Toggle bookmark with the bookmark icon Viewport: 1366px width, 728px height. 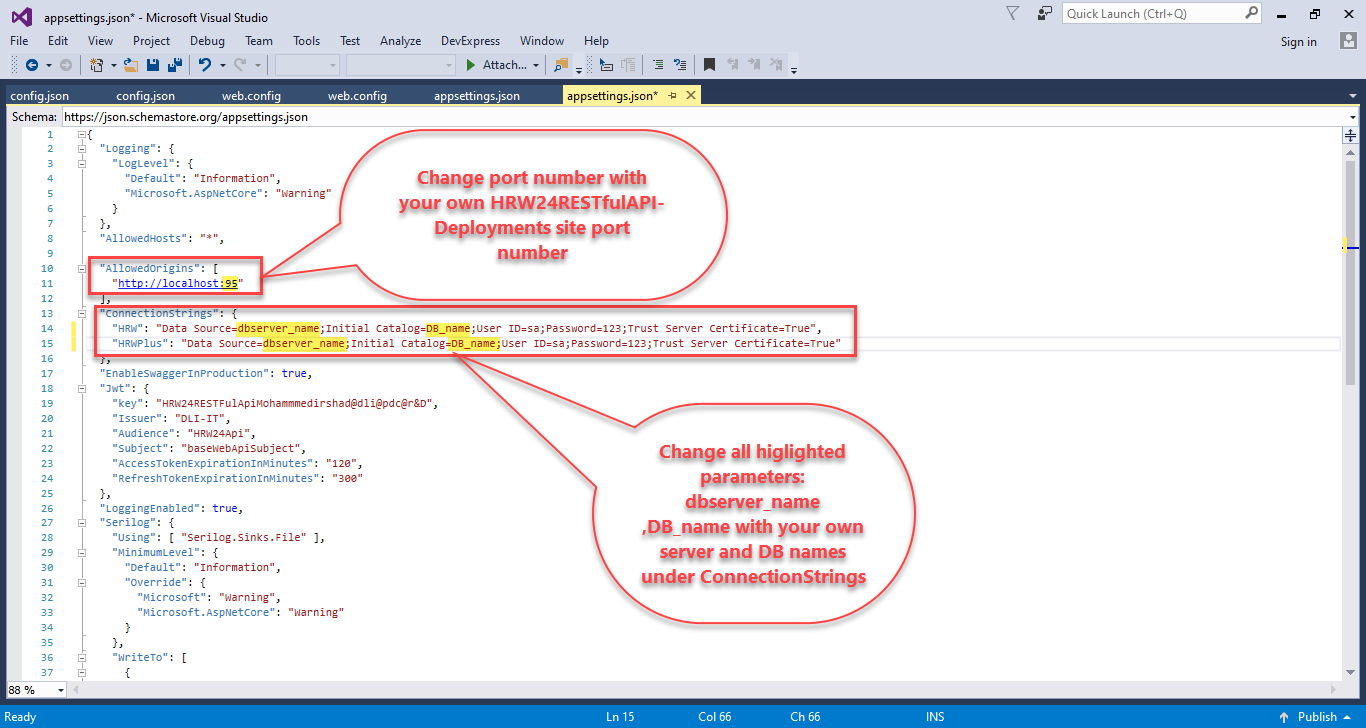[x=709, y=65]
